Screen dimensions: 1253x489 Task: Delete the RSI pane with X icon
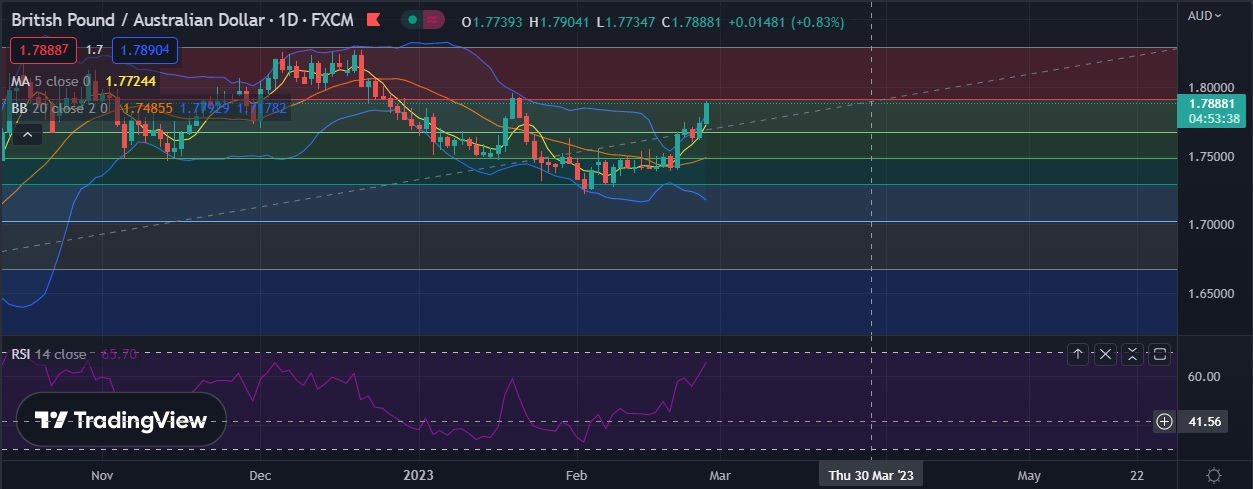(x=1105, y=353)
